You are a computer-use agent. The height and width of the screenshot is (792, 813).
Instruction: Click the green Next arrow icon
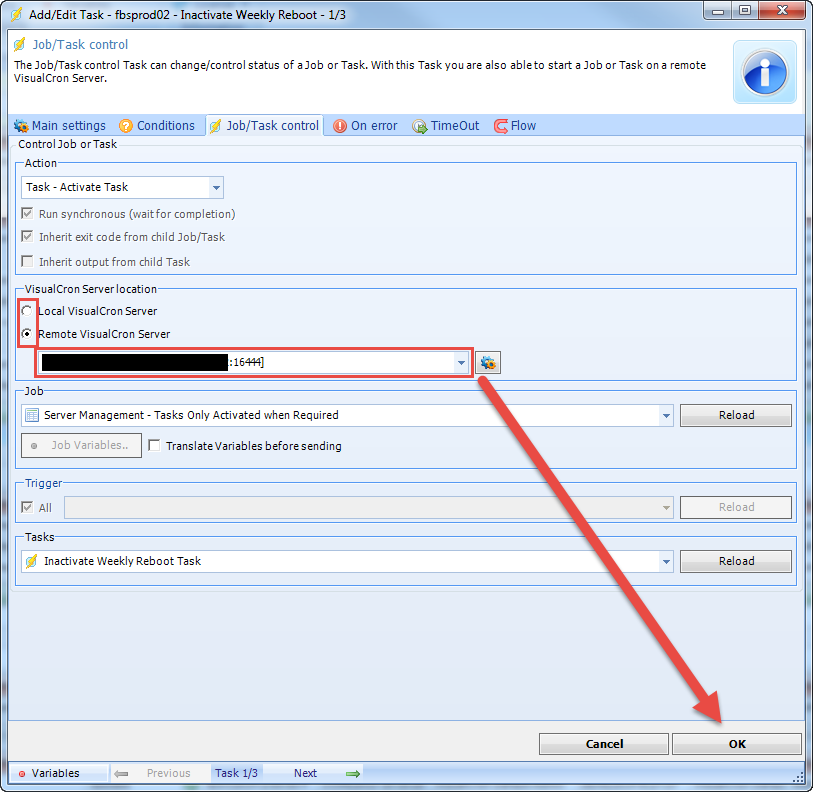352,773
